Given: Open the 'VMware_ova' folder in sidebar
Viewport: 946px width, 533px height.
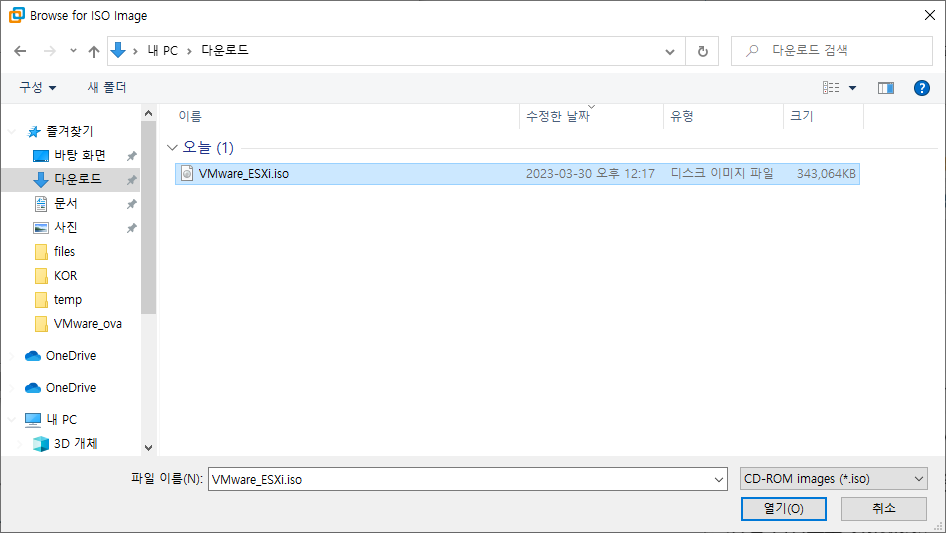Looking at the screenshot, I should click(x=87, y=324).
